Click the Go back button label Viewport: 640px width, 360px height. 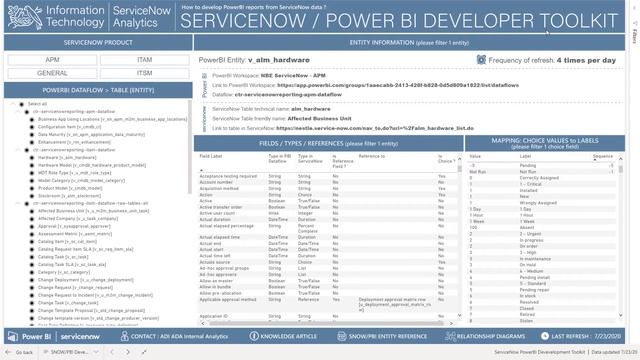[x=24, y=352]
